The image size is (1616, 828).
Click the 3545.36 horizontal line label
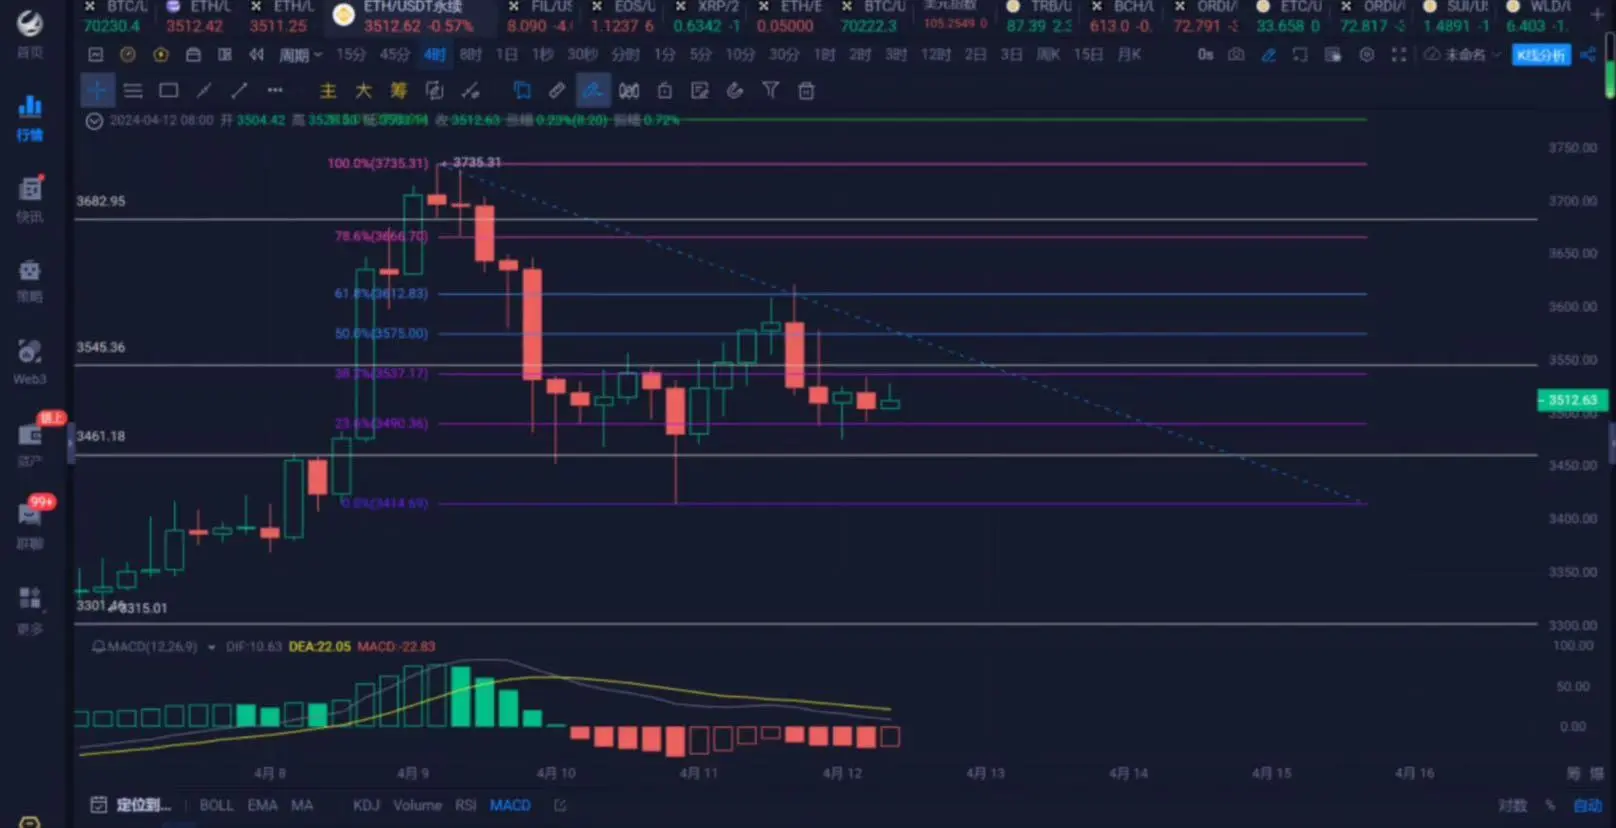tap(101, 348)
